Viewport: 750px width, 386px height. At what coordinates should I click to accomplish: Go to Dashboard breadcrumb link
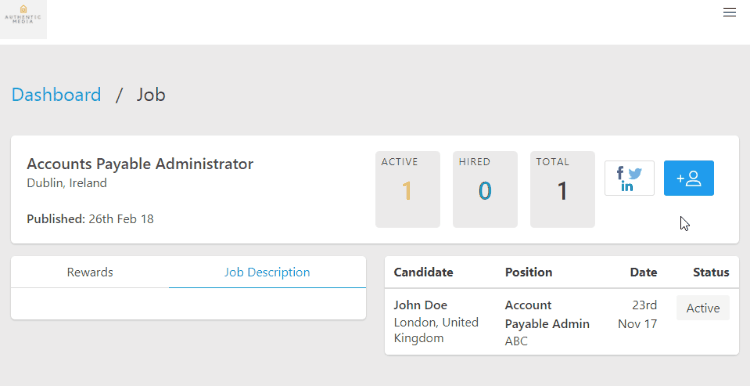pyautogui.click(x=56, y=94)
